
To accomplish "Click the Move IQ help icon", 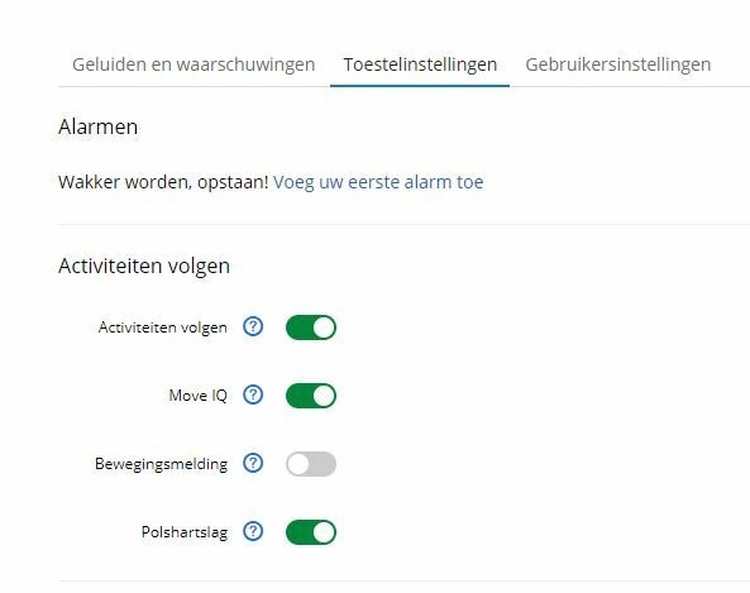I will pos(254,395).
